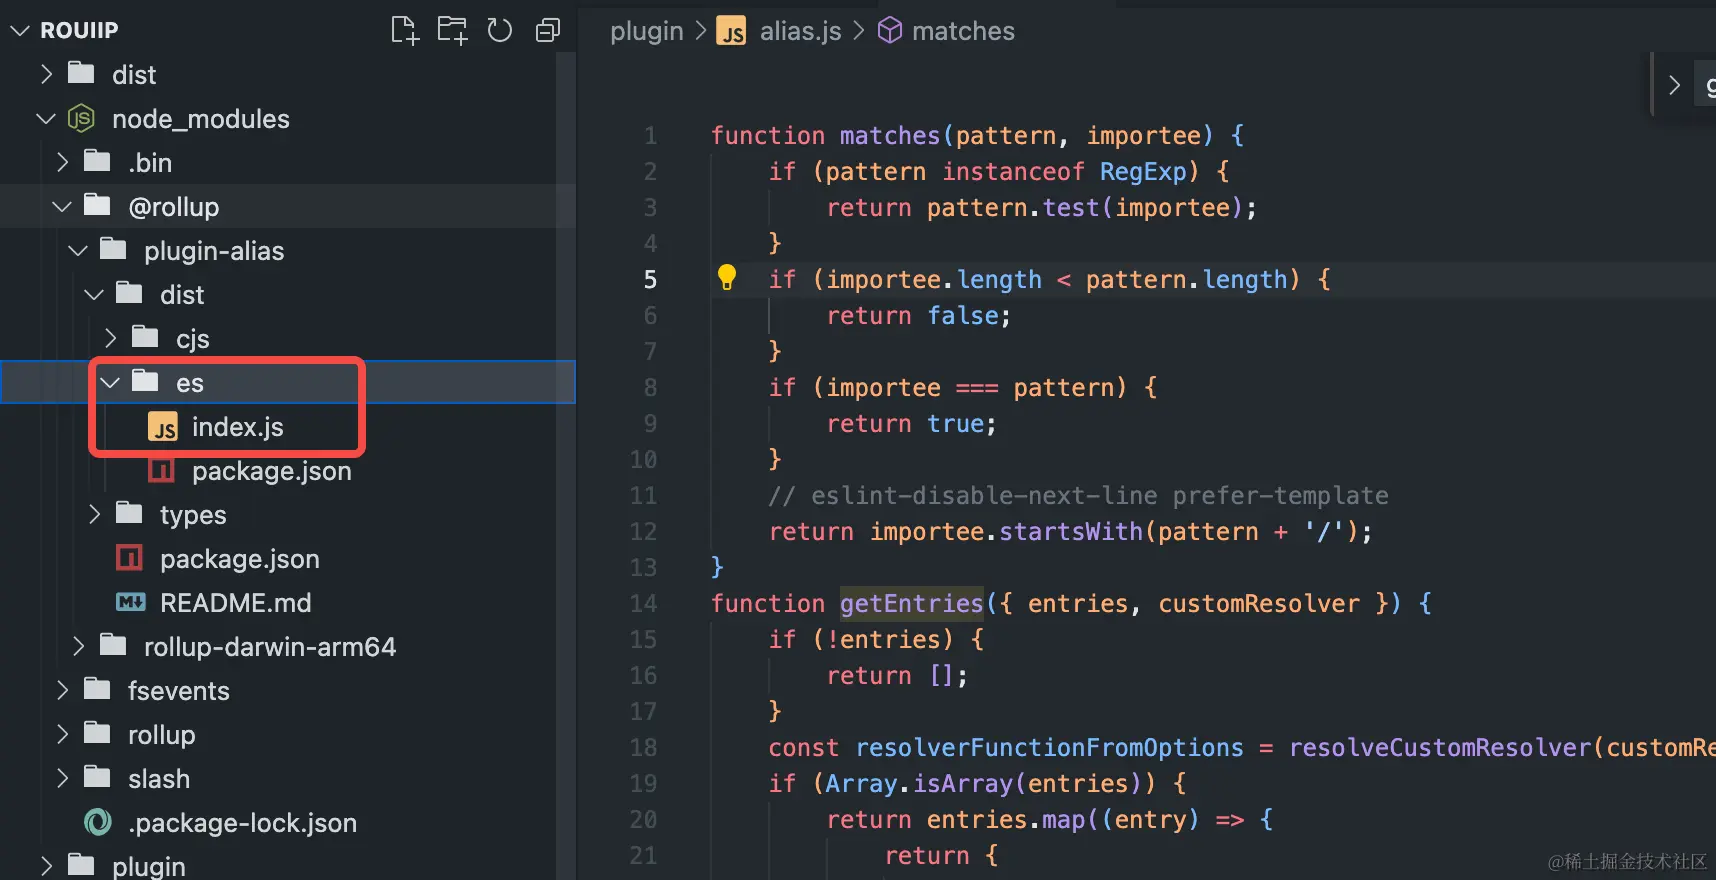The height and width of the screenshot is (880, 1716).
Task: Click the plugin breadcrumb segment
Action: coord(646,31)
